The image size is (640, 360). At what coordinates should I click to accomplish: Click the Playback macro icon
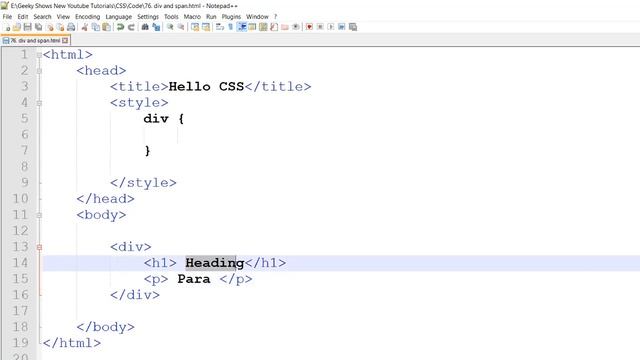[x=331, y=27]
